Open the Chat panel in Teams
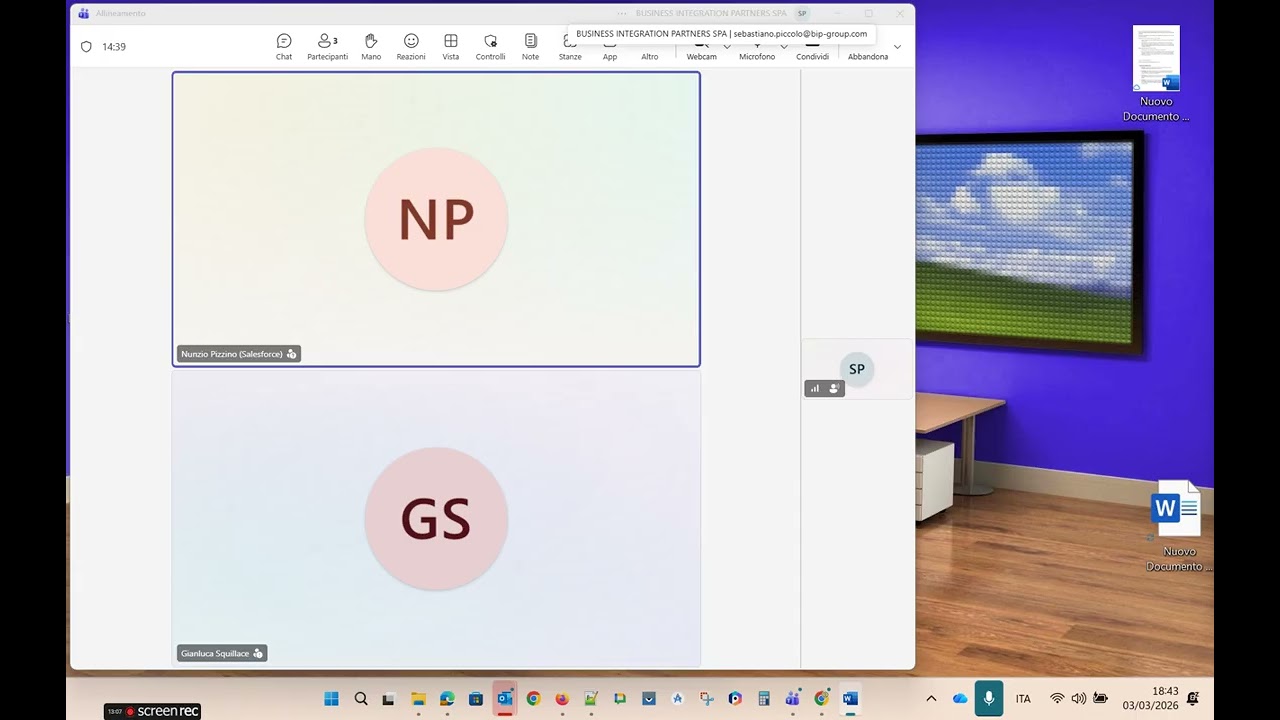This screenshot has width=1280, height=720. pyautogui.click(x=284, y=46)
